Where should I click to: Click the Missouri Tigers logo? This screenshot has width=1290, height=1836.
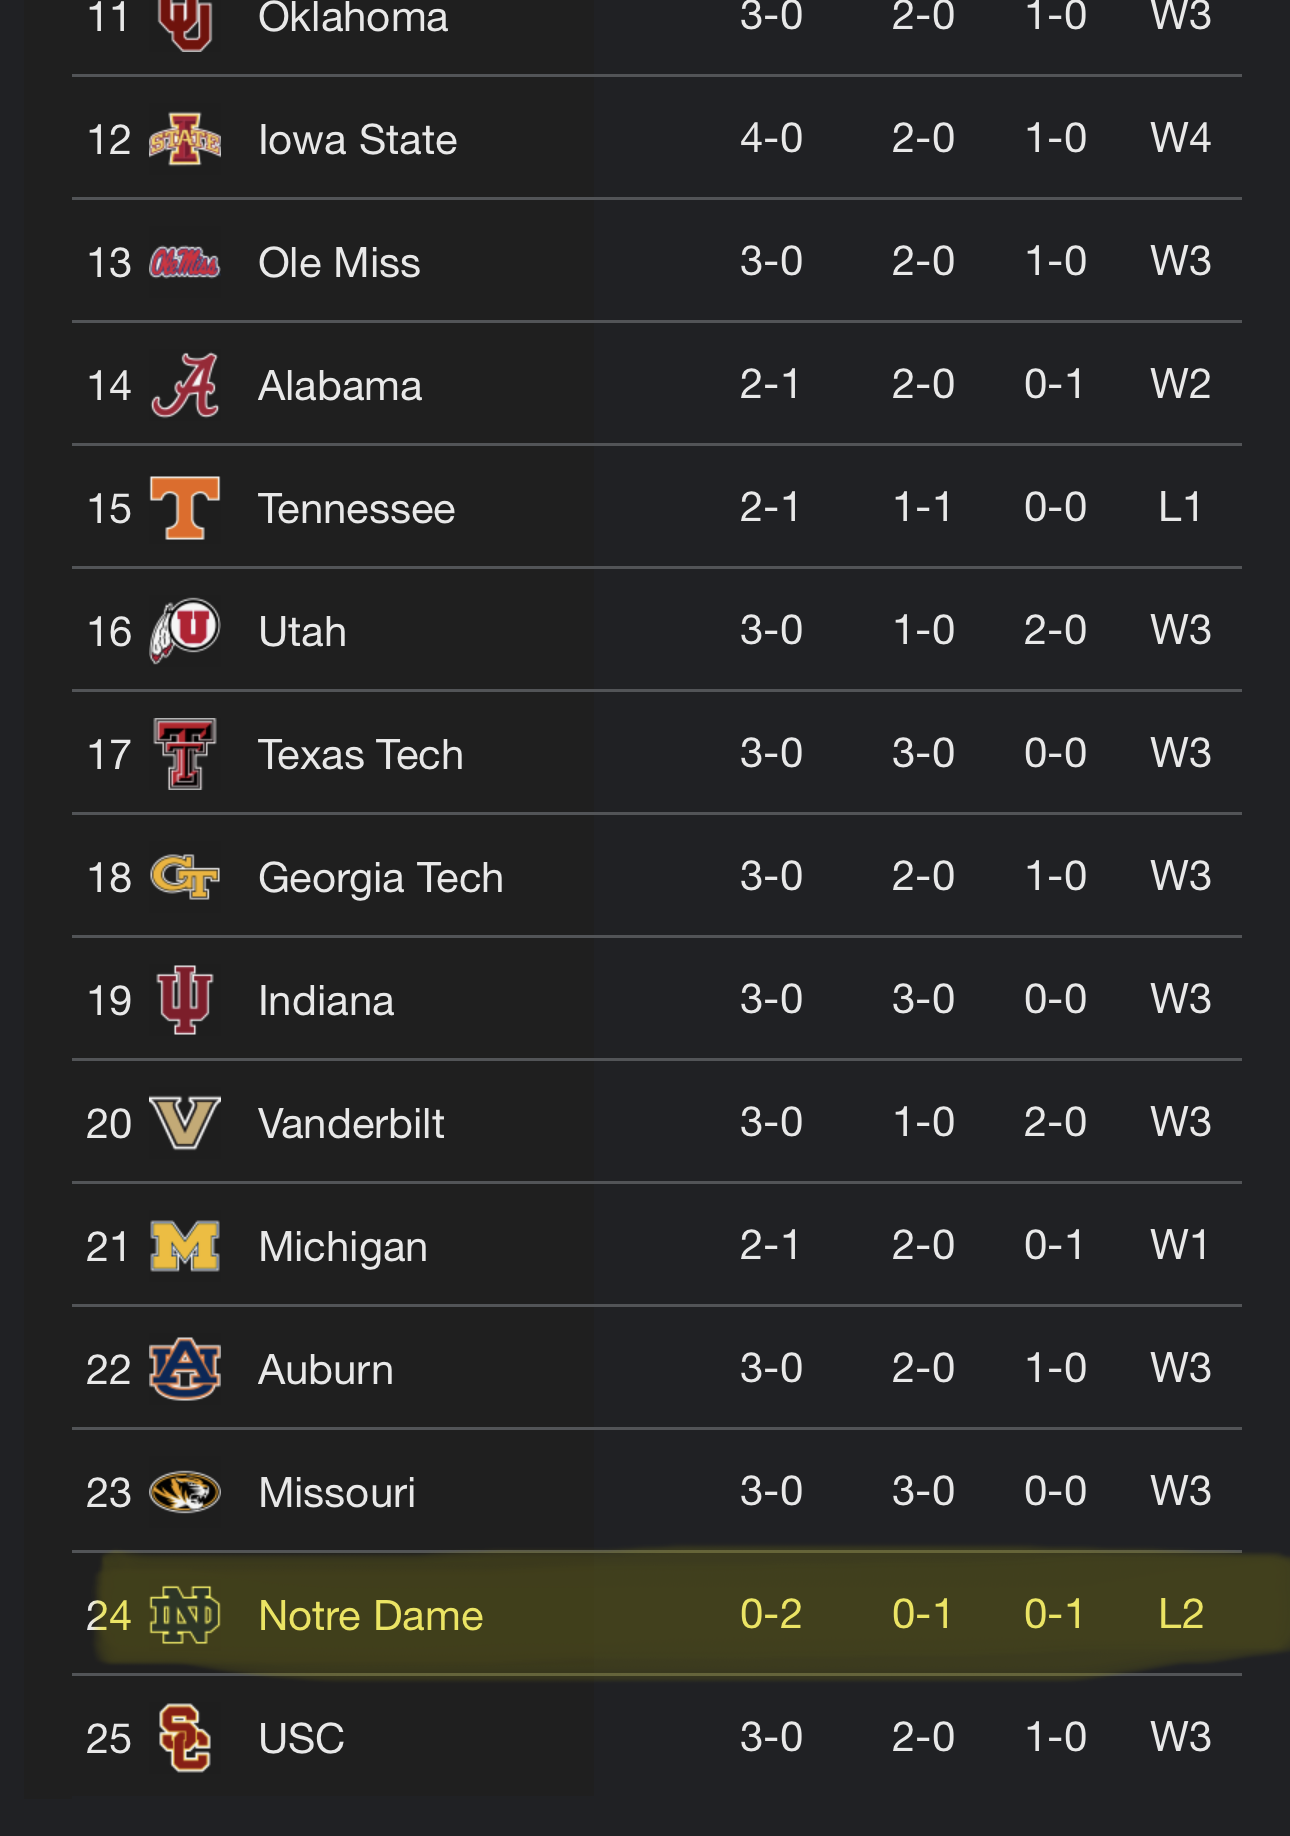[x=185, y=1492]
